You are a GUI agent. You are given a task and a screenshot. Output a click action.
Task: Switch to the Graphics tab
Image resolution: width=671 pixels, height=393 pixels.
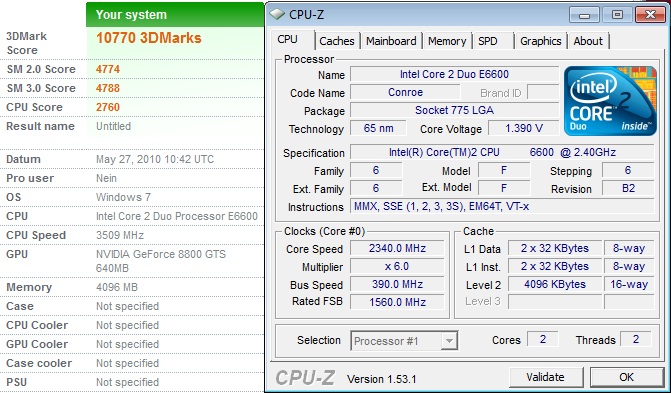(540, 41)
